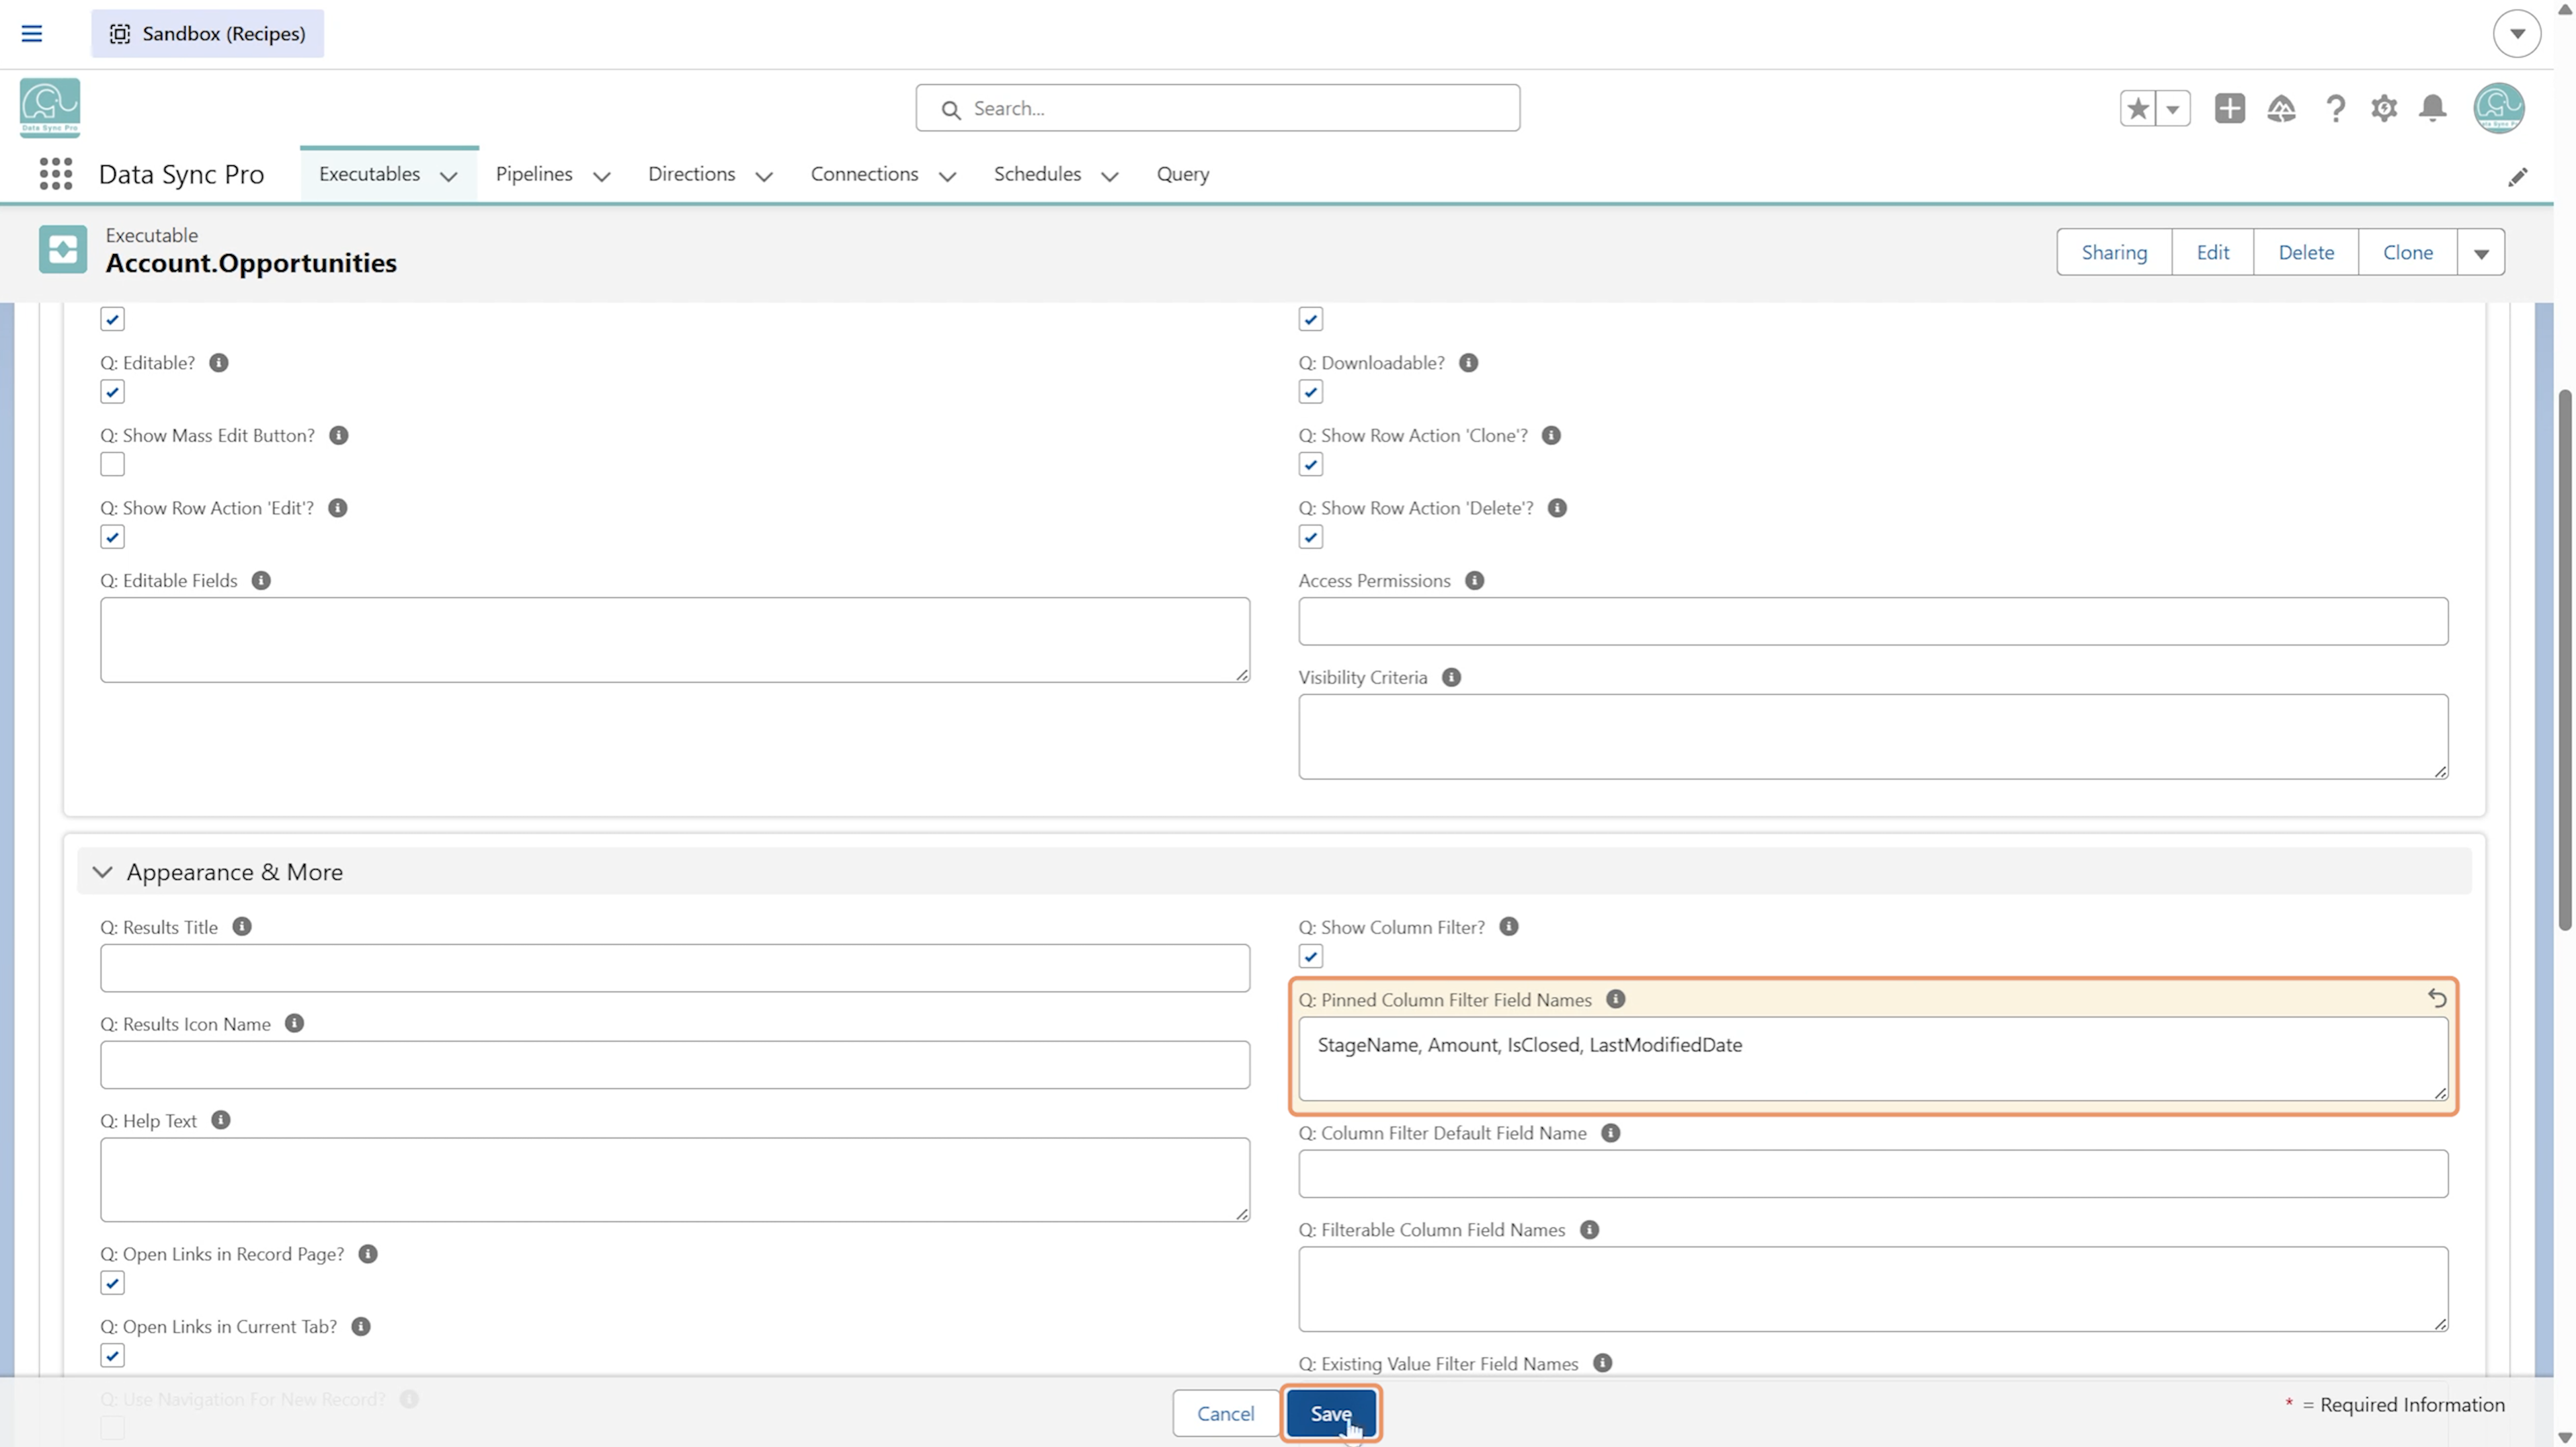Image resolution: width=2576 pixels, height=1447 pixels.
Task: Toggle Open Links in Current Tab checkbox
Action: 112,1356
